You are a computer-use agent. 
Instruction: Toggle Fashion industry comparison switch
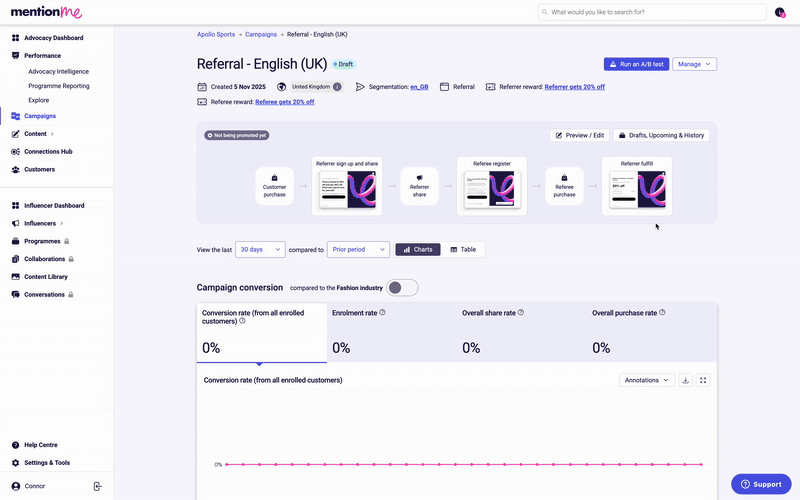[402, 288]
